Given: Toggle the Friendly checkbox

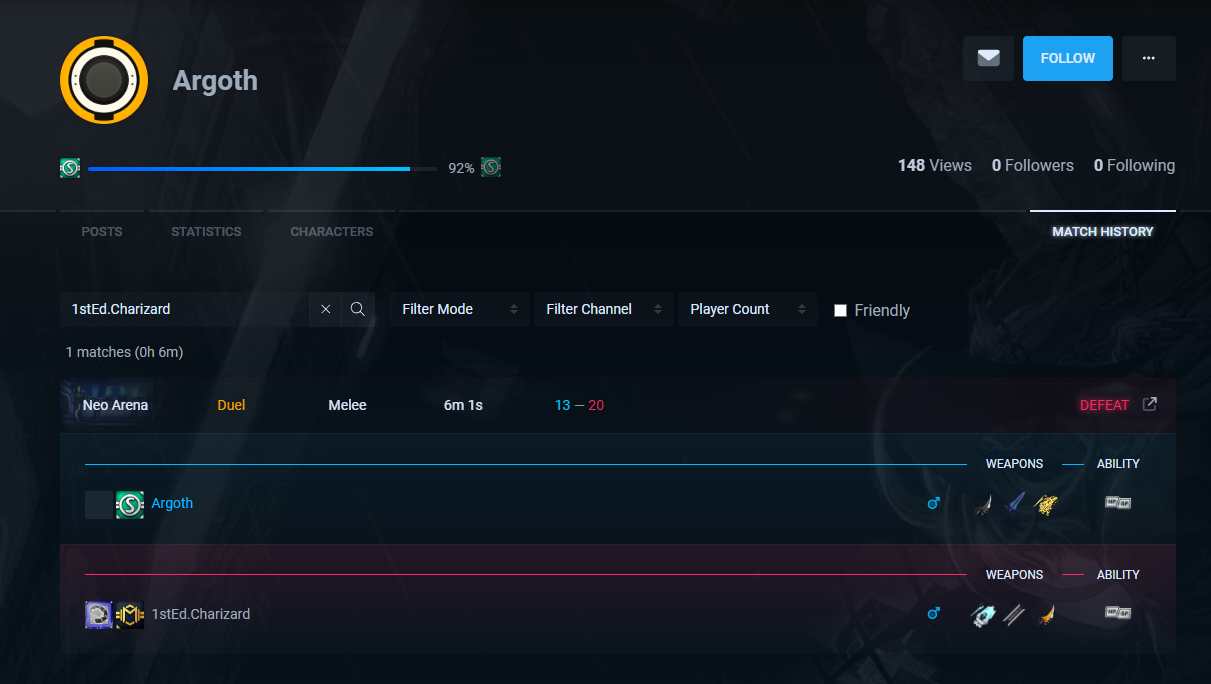Looking at the screenshot, I should point(841,310).
